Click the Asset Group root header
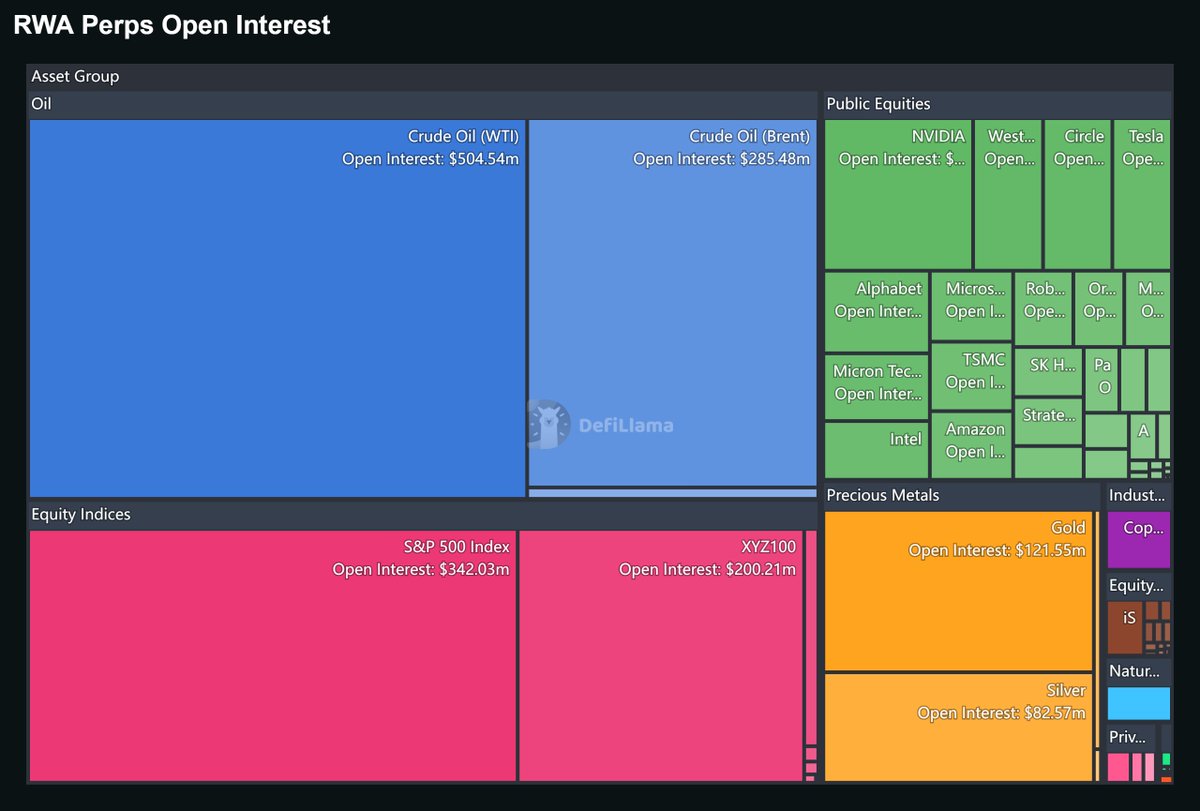The image size is (1200, 811). pyautogui.click(x=599, y=76)
